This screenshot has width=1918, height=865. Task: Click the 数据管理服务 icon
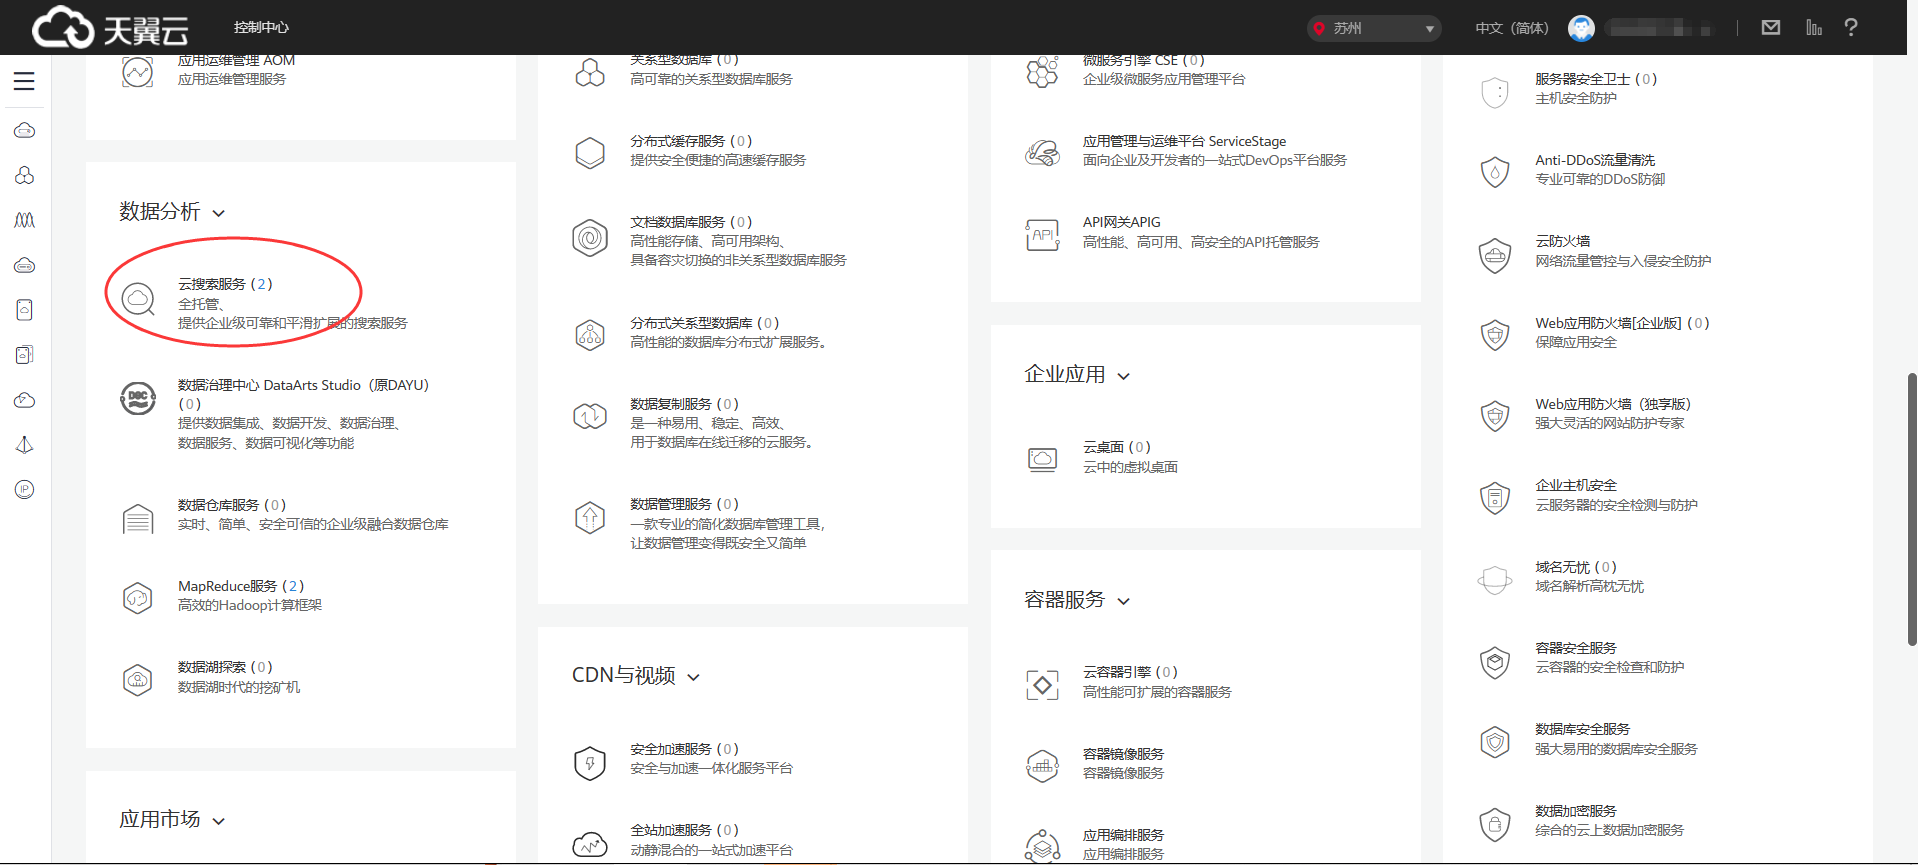(x=590, y=517)
